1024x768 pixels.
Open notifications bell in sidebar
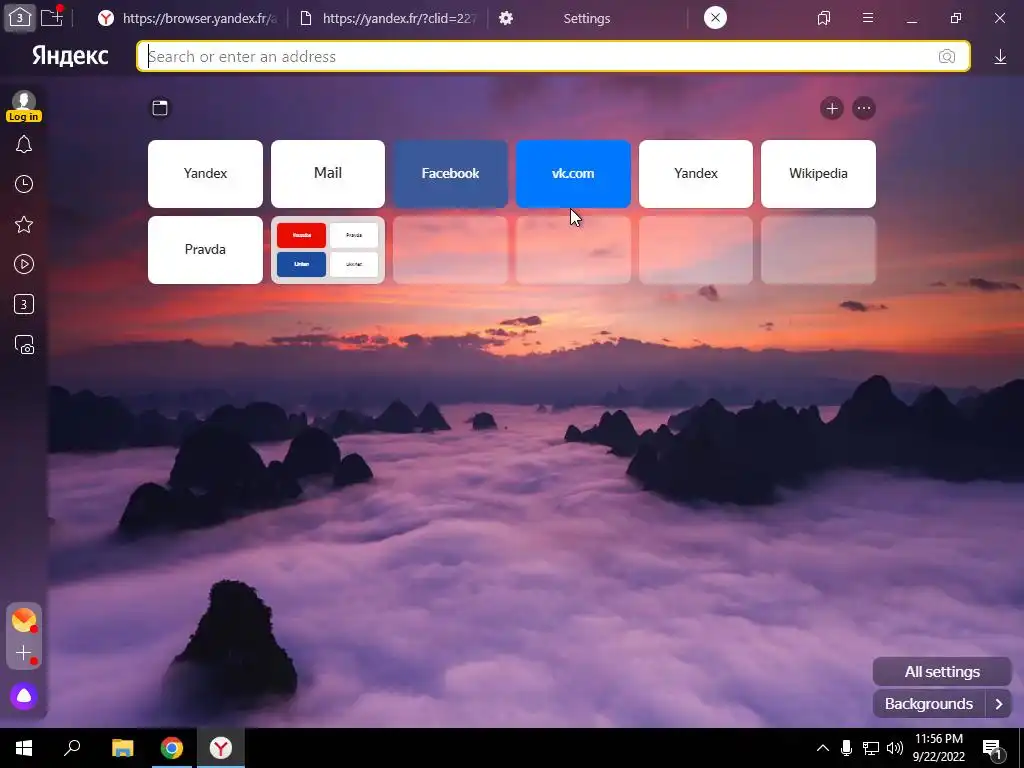tap(24, 144)
